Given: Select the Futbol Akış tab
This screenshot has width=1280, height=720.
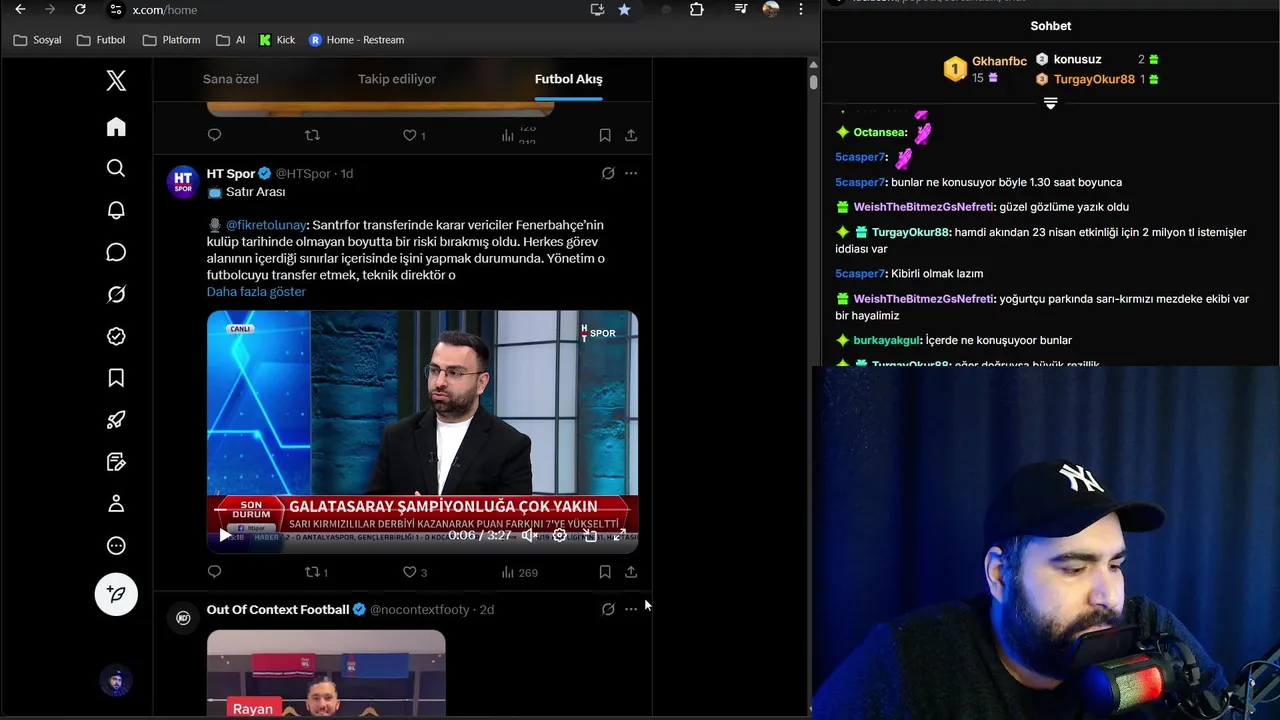Looking at the screenshot, I should click(568, 79).
